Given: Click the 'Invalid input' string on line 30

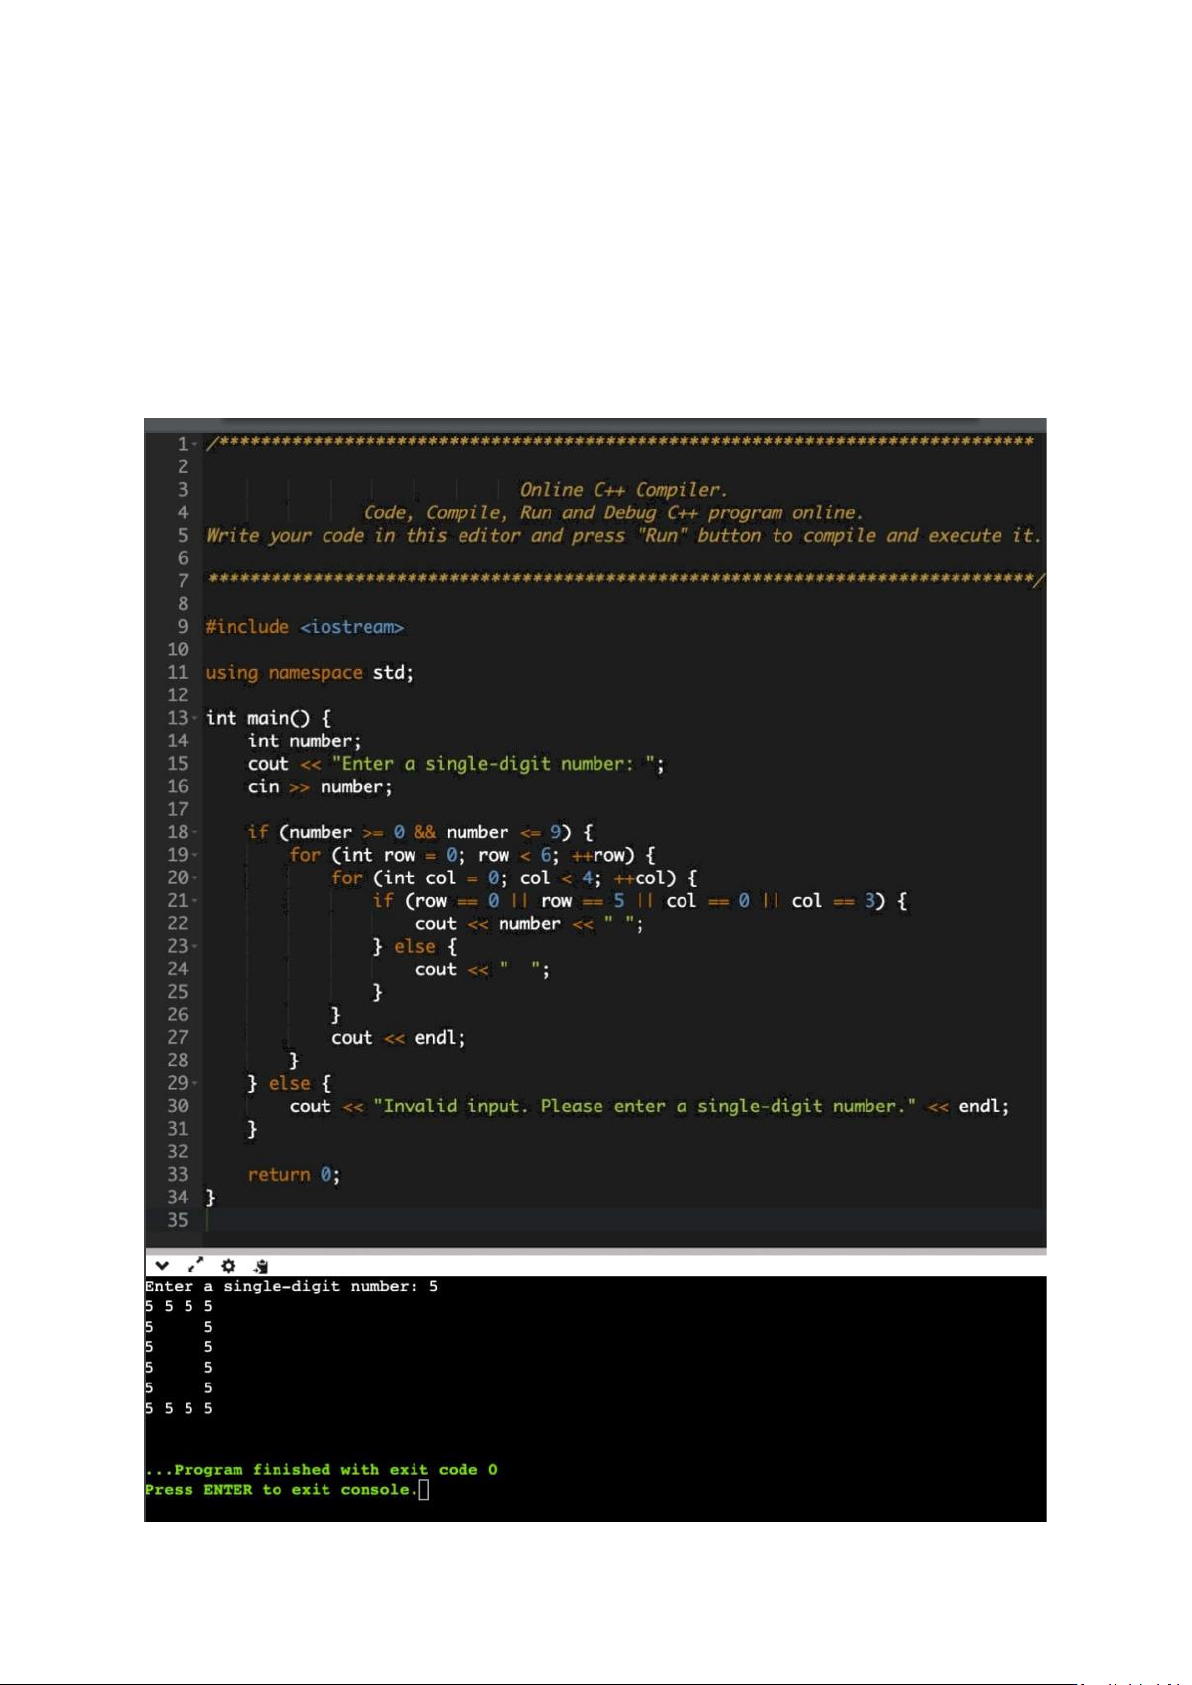Looking at the screenshot, I should 643,1106.
